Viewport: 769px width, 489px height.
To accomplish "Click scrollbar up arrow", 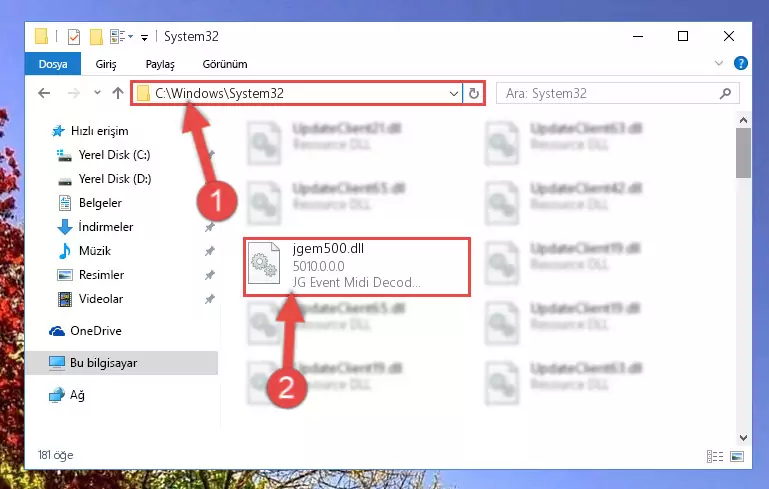I will [x=743, y=120].
